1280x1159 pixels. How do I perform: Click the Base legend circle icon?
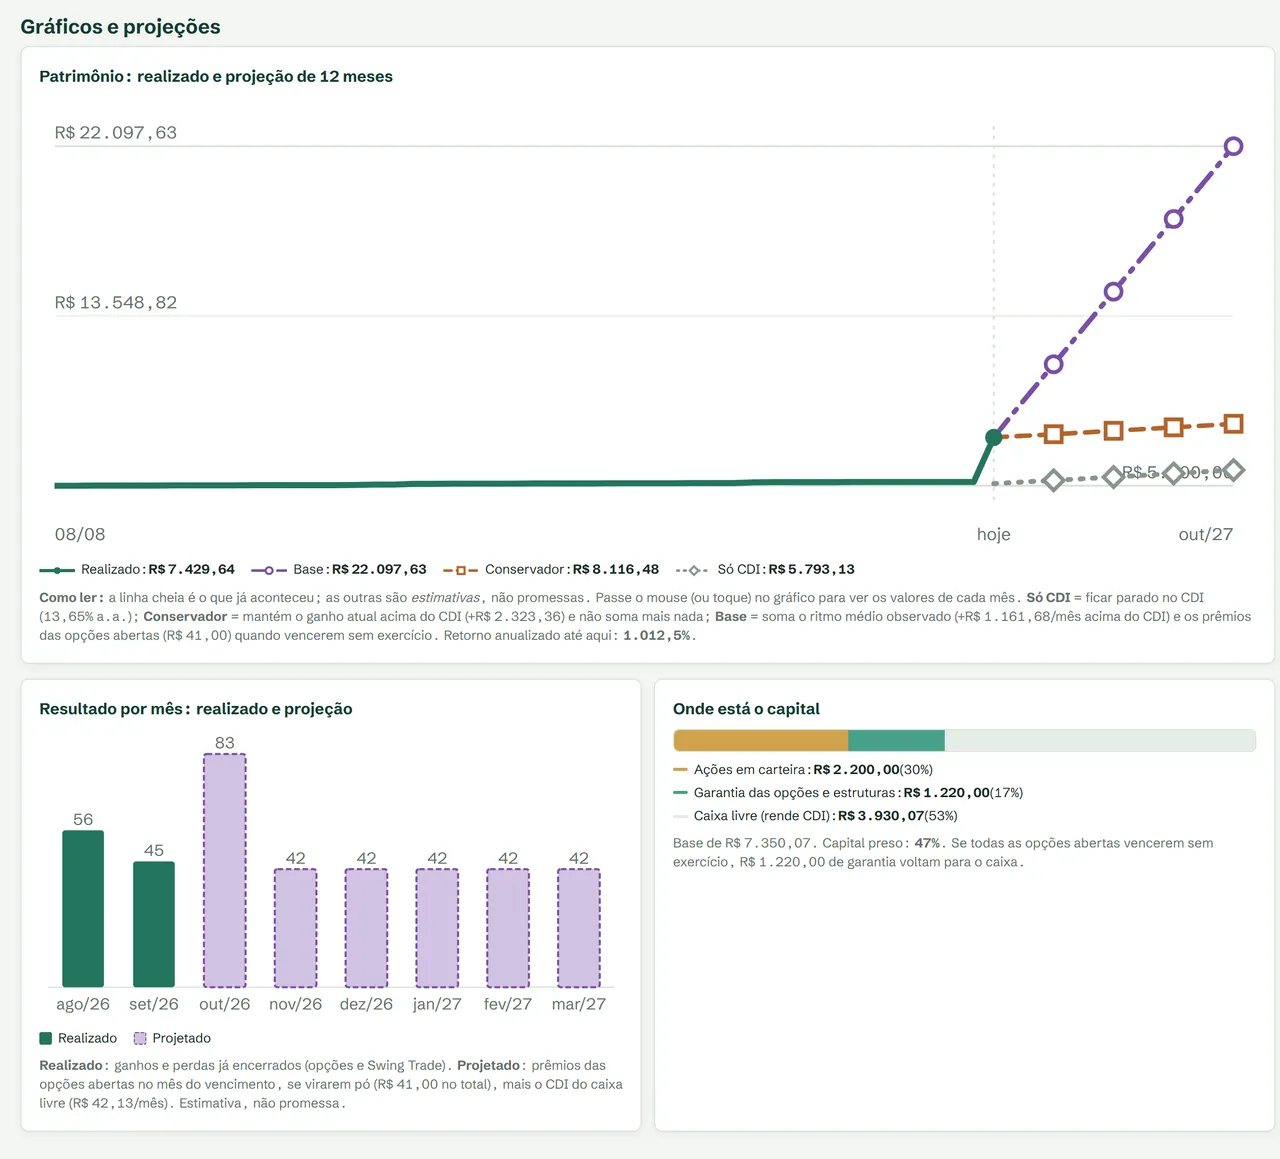pos(269,570)
